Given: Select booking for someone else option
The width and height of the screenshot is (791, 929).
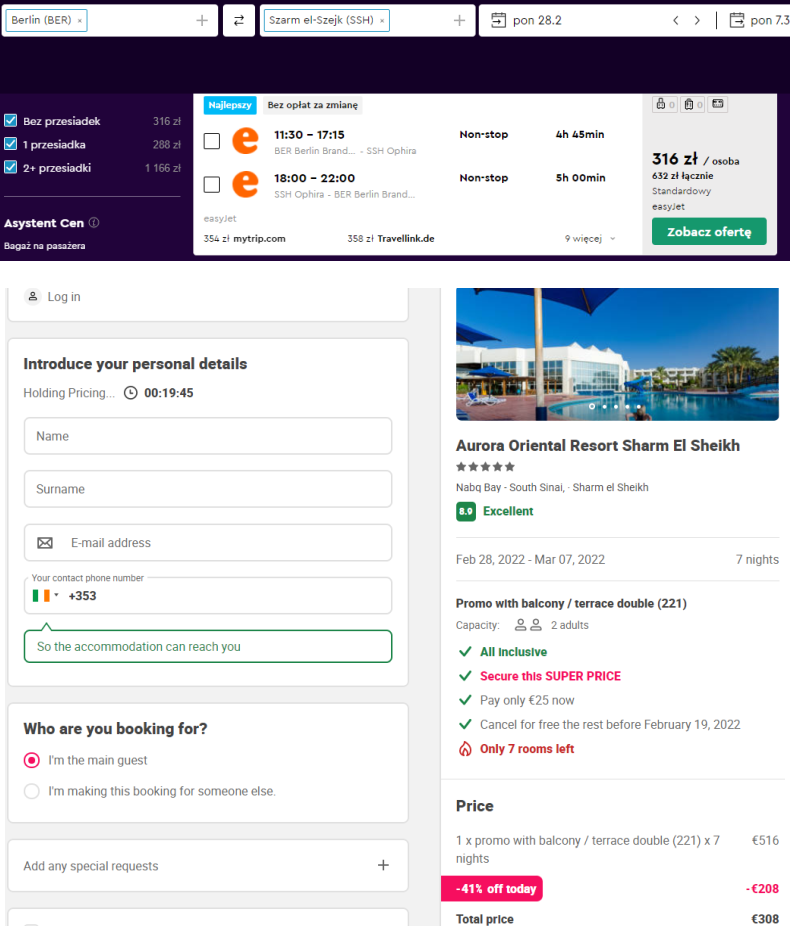Looking at the screenshot, I should point(32,791).
